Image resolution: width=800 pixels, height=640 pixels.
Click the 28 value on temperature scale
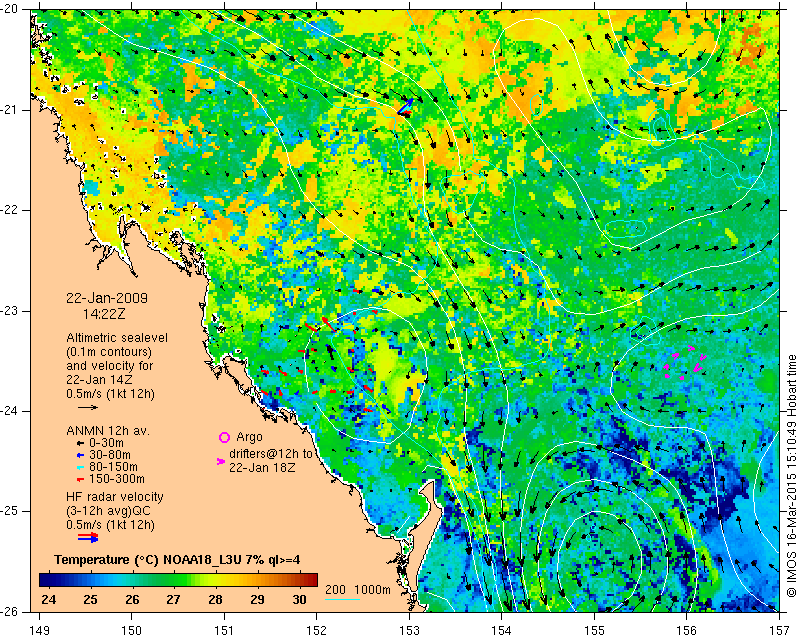[x=215, y=599]
